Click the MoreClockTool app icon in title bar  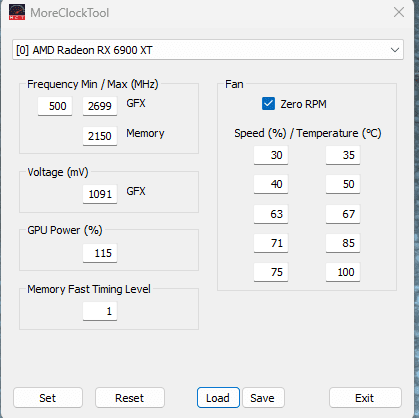click(17, 12)
